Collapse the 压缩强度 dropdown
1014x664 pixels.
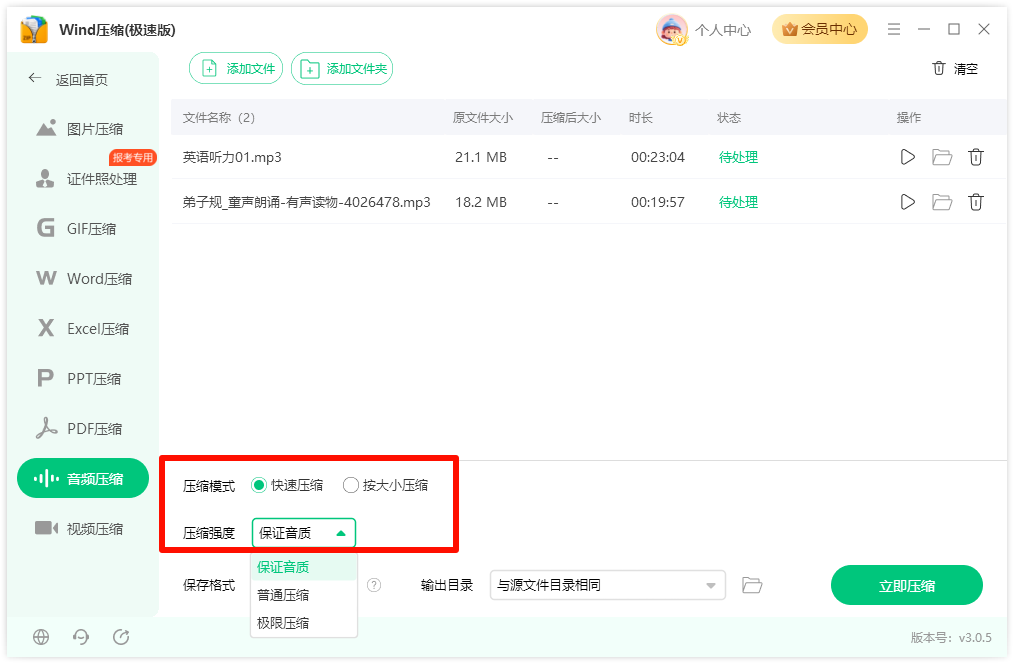tap(303, 533)
